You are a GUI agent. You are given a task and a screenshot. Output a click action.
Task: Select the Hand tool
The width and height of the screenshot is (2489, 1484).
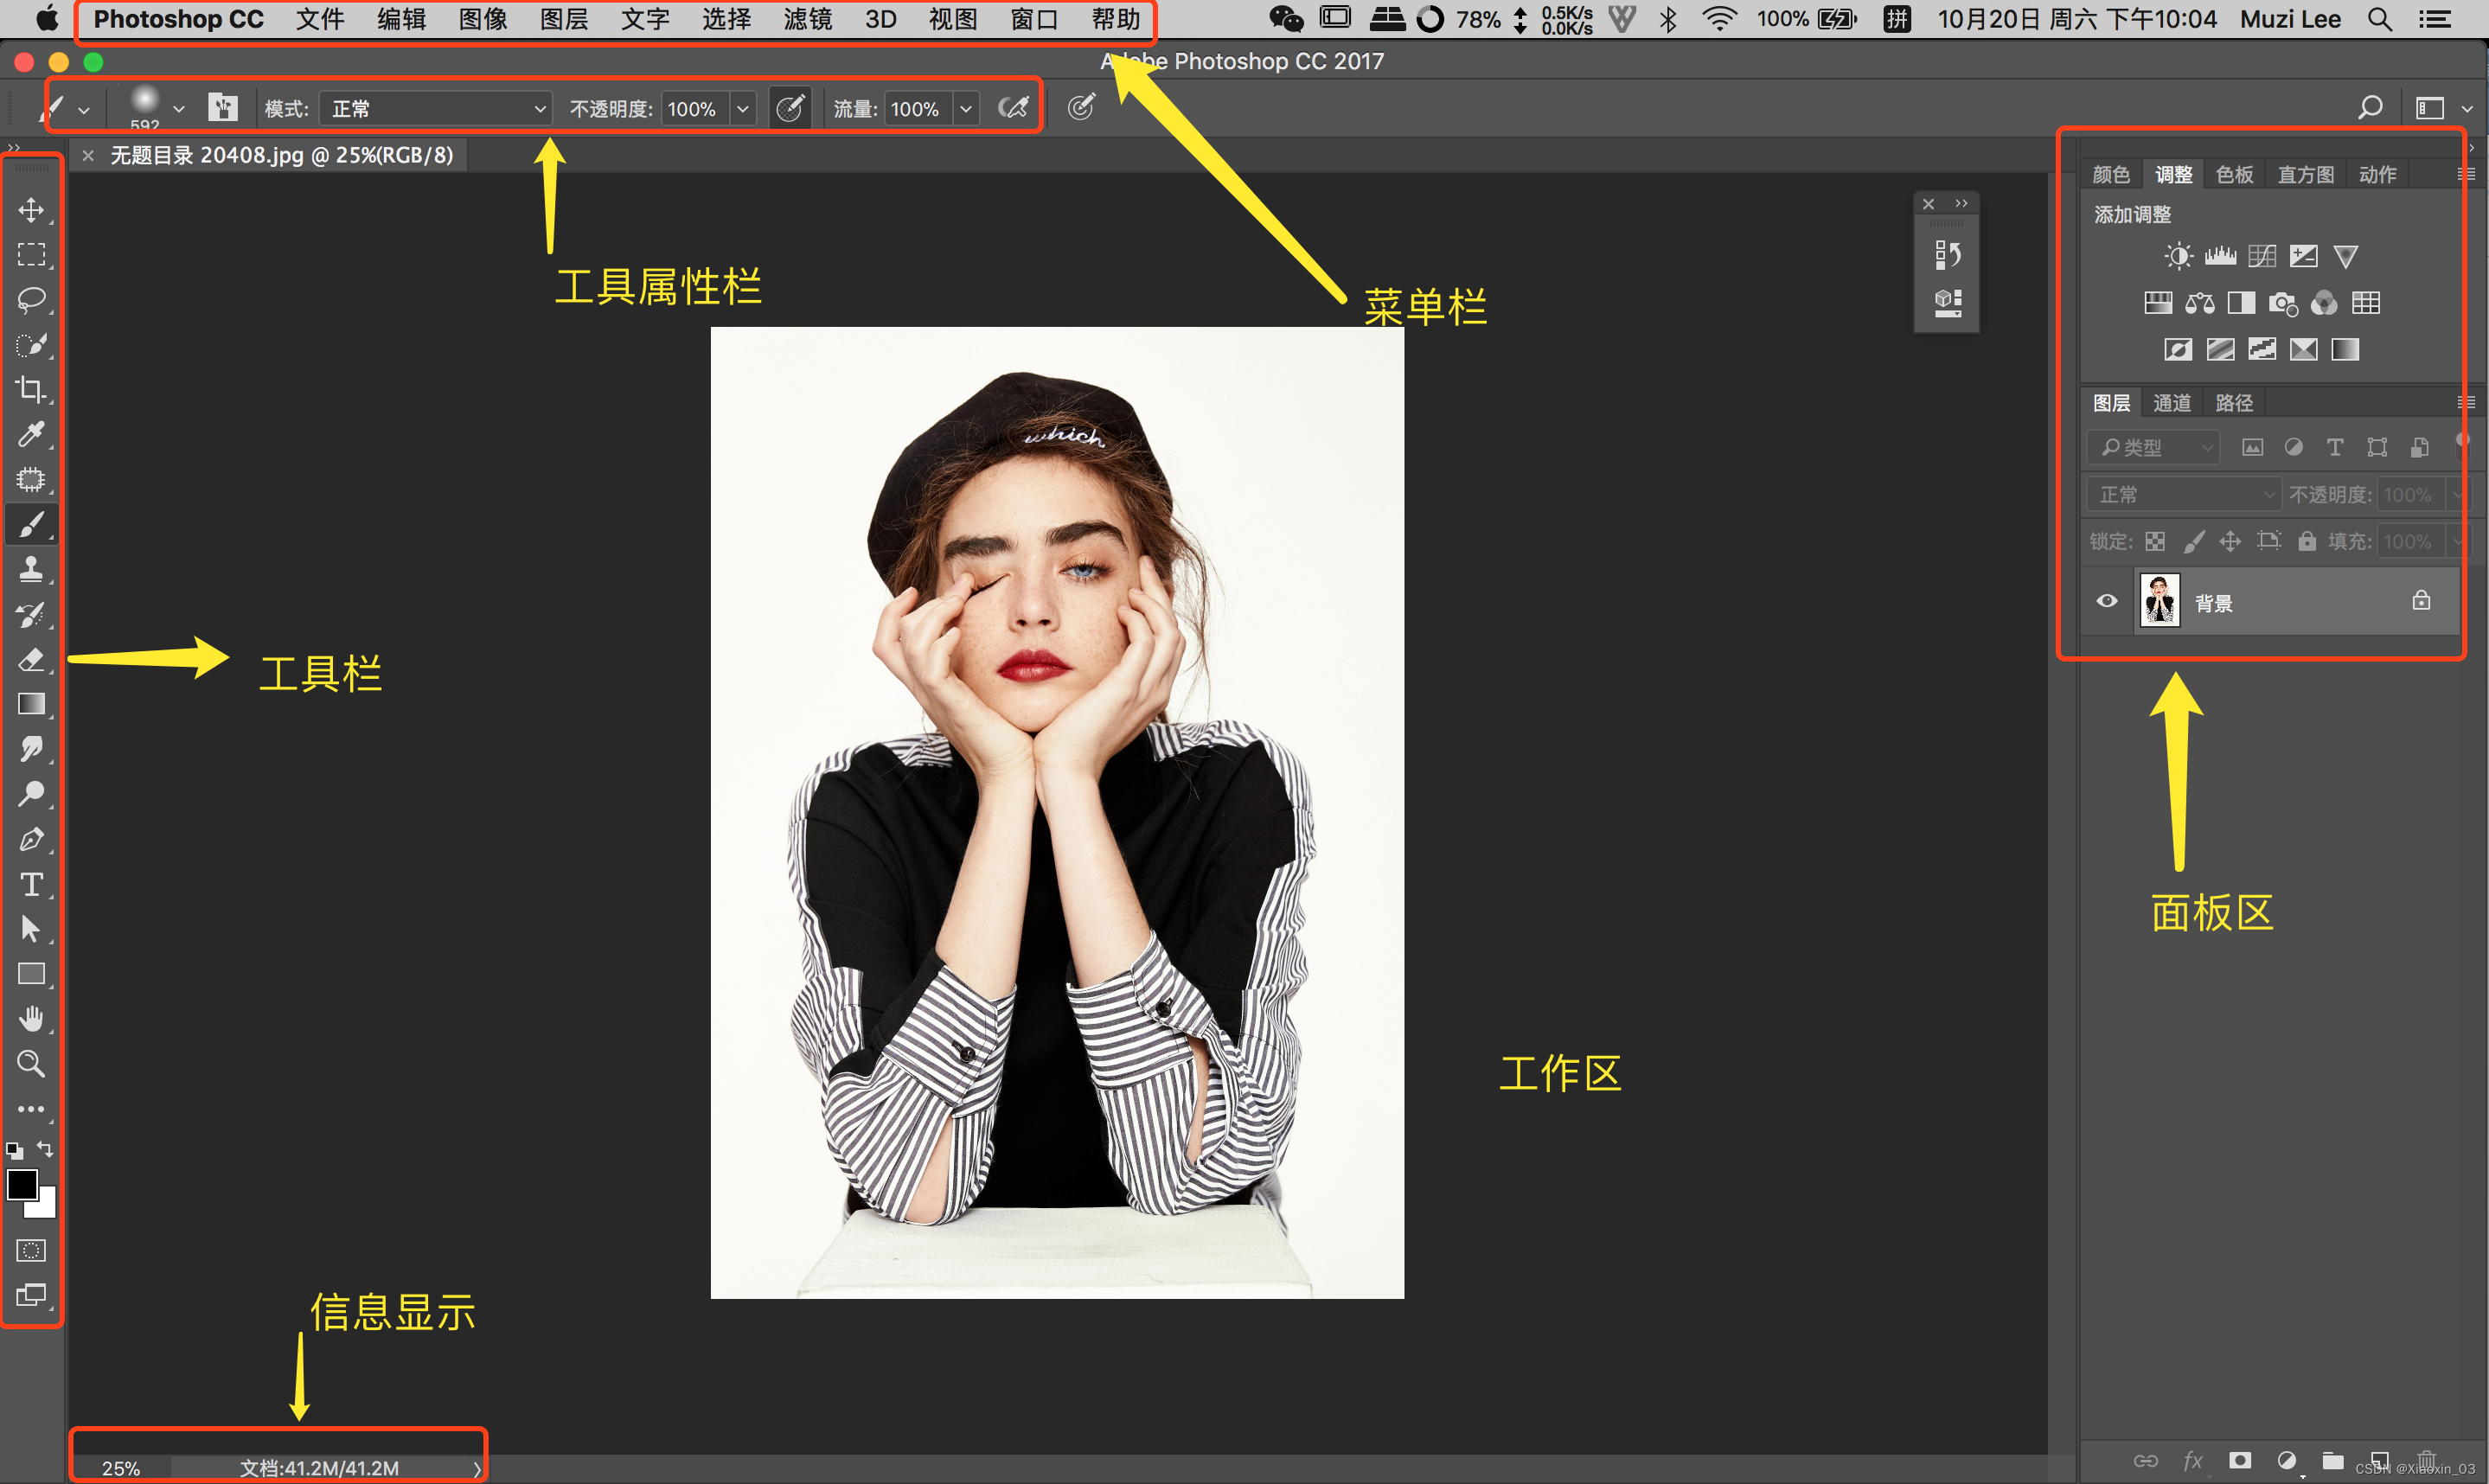(31, 1019)
